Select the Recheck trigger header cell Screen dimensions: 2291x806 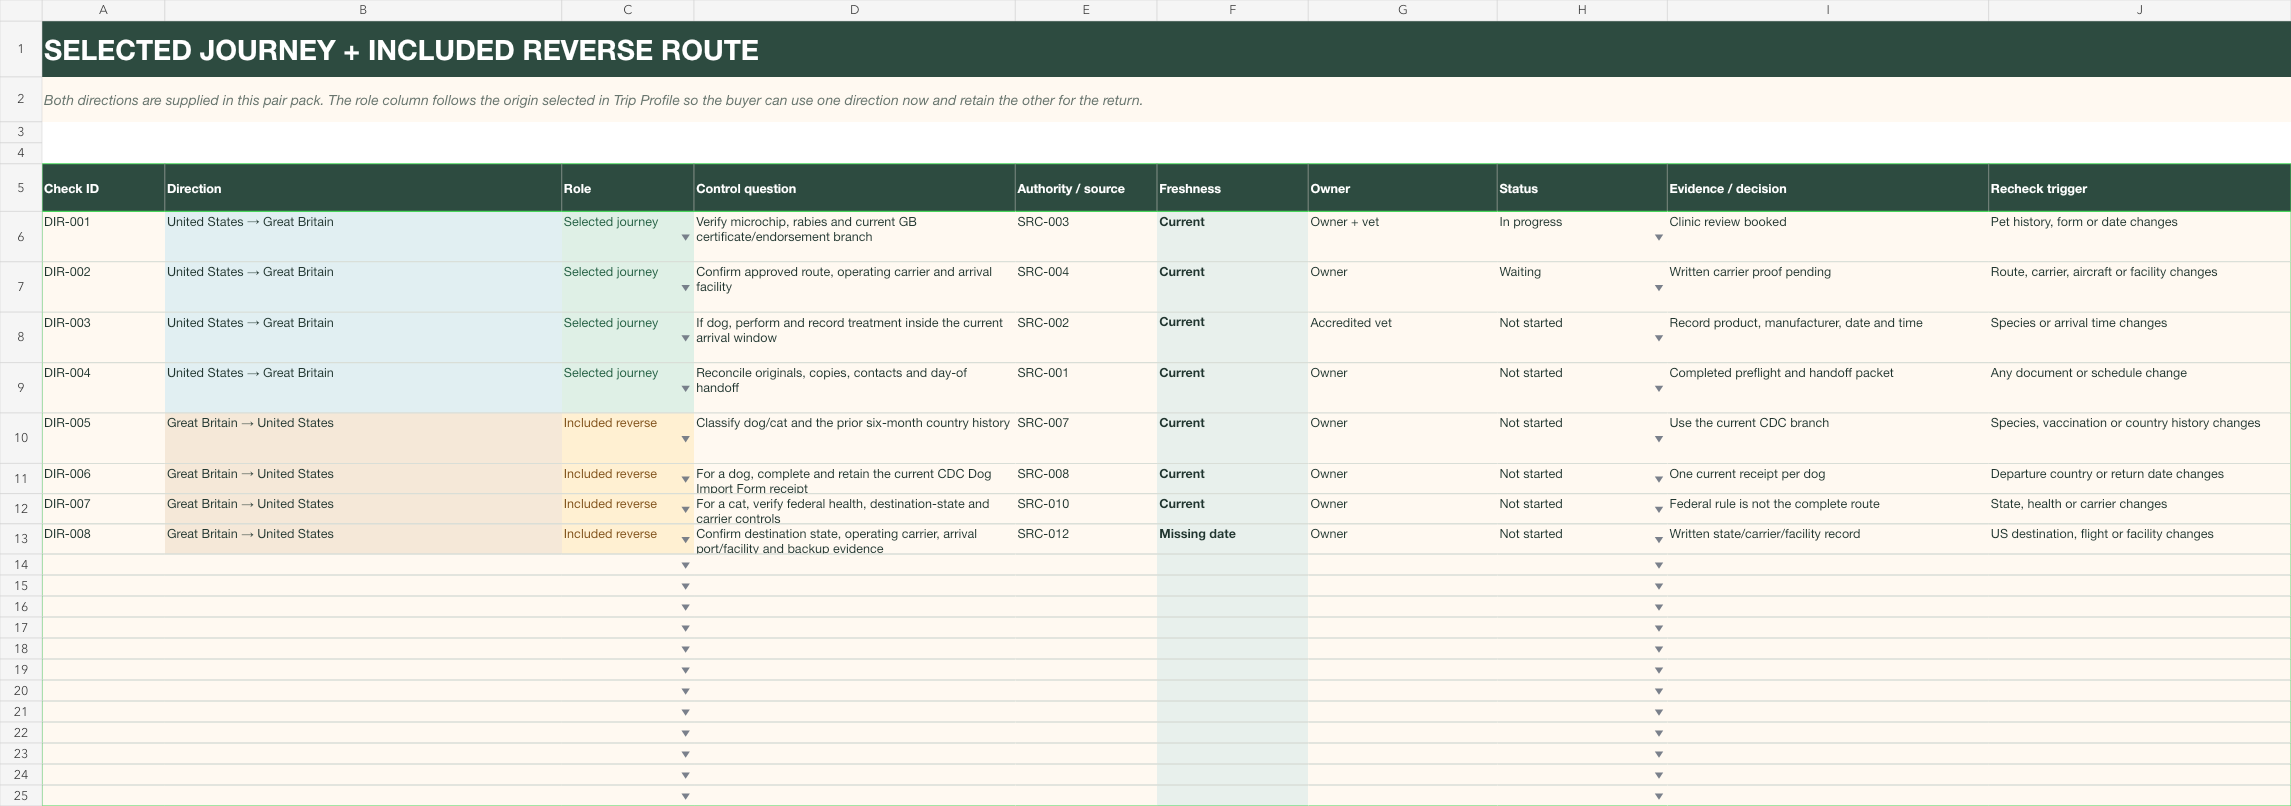pos(2139,188)
